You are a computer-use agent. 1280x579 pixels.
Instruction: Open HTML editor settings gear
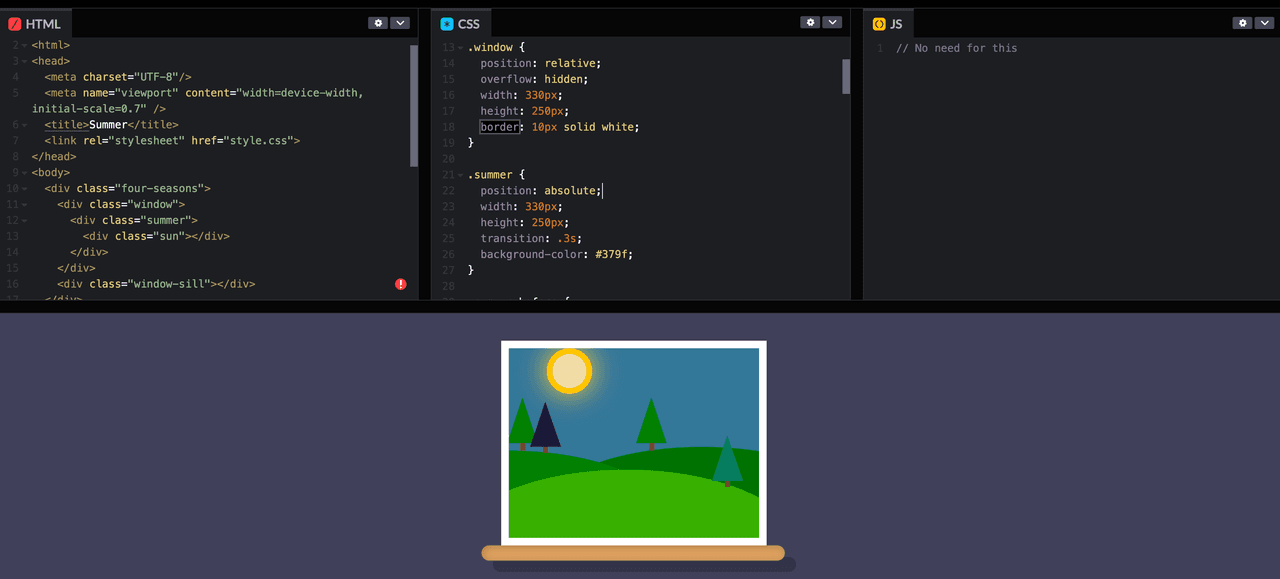(x=378, y=23)
